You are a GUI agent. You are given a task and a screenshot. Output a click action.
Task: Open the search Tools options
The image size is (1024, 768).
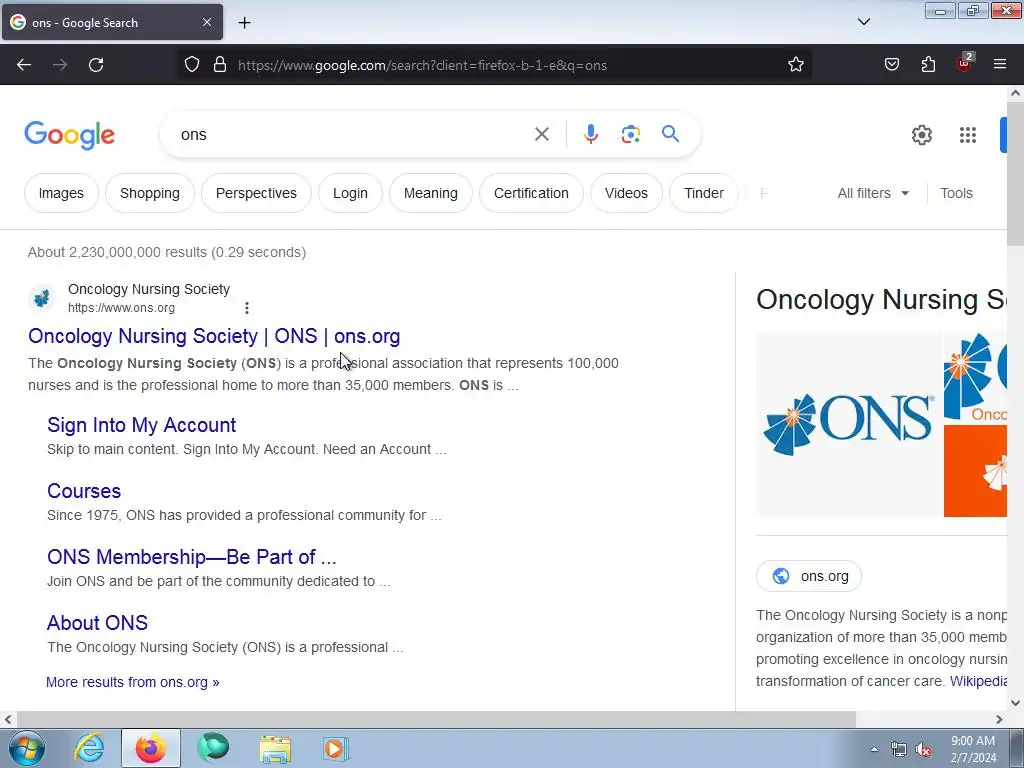click(956, 193)
